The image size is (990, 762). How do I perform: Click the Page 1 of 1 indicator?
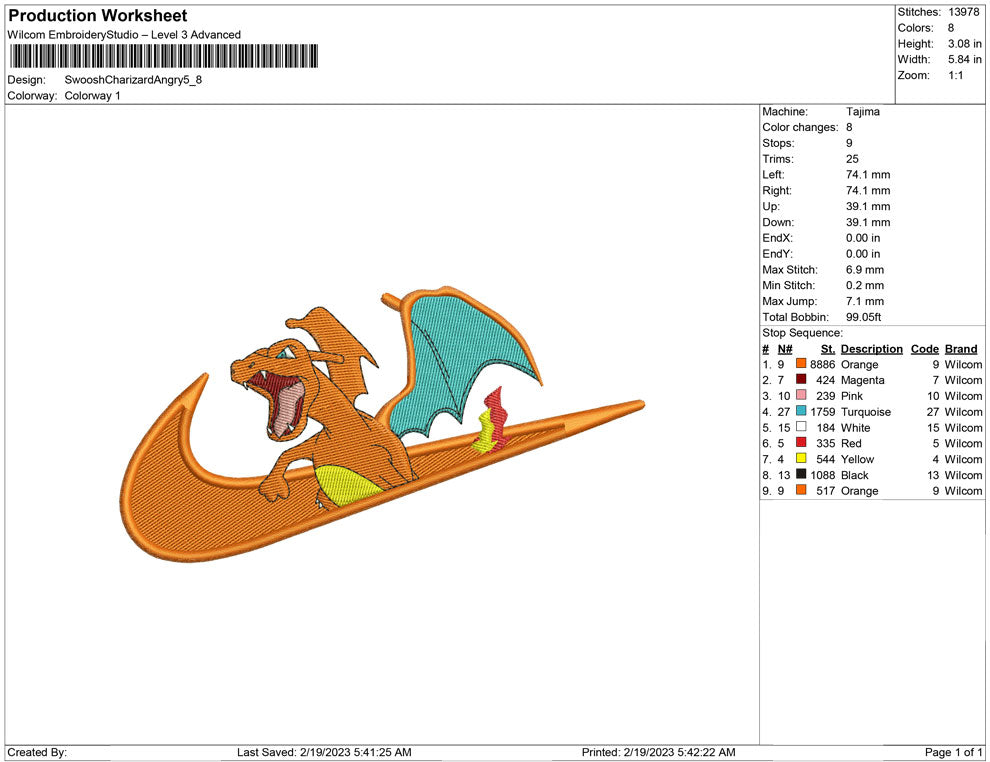point(954,752)
